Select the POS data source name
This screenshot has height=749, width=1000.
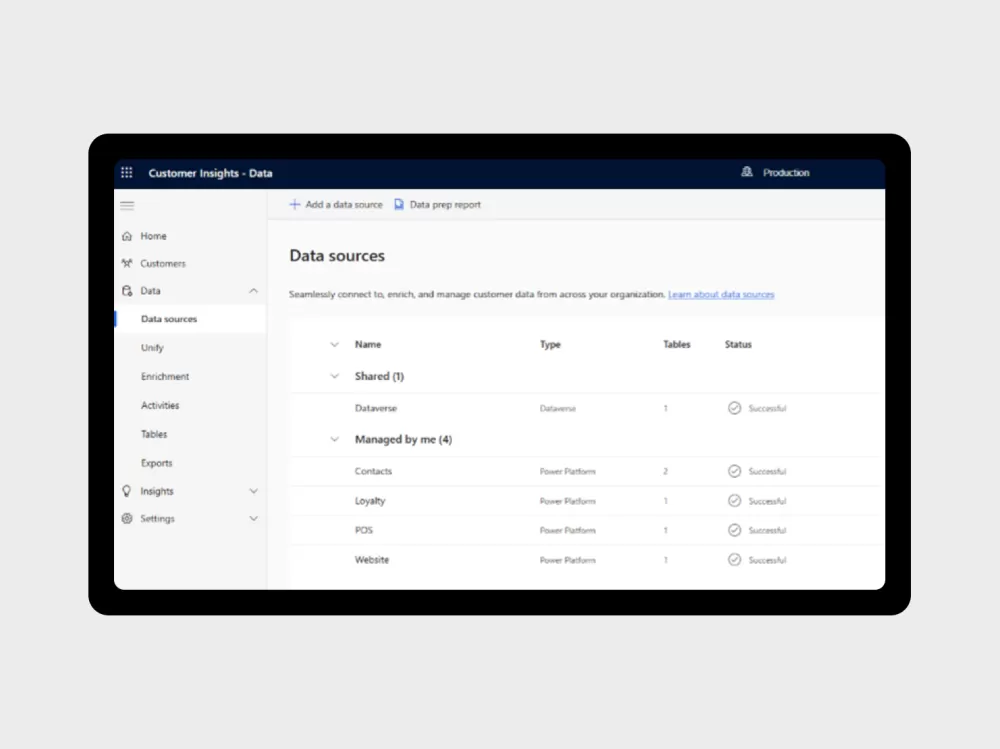pos(364,530)
